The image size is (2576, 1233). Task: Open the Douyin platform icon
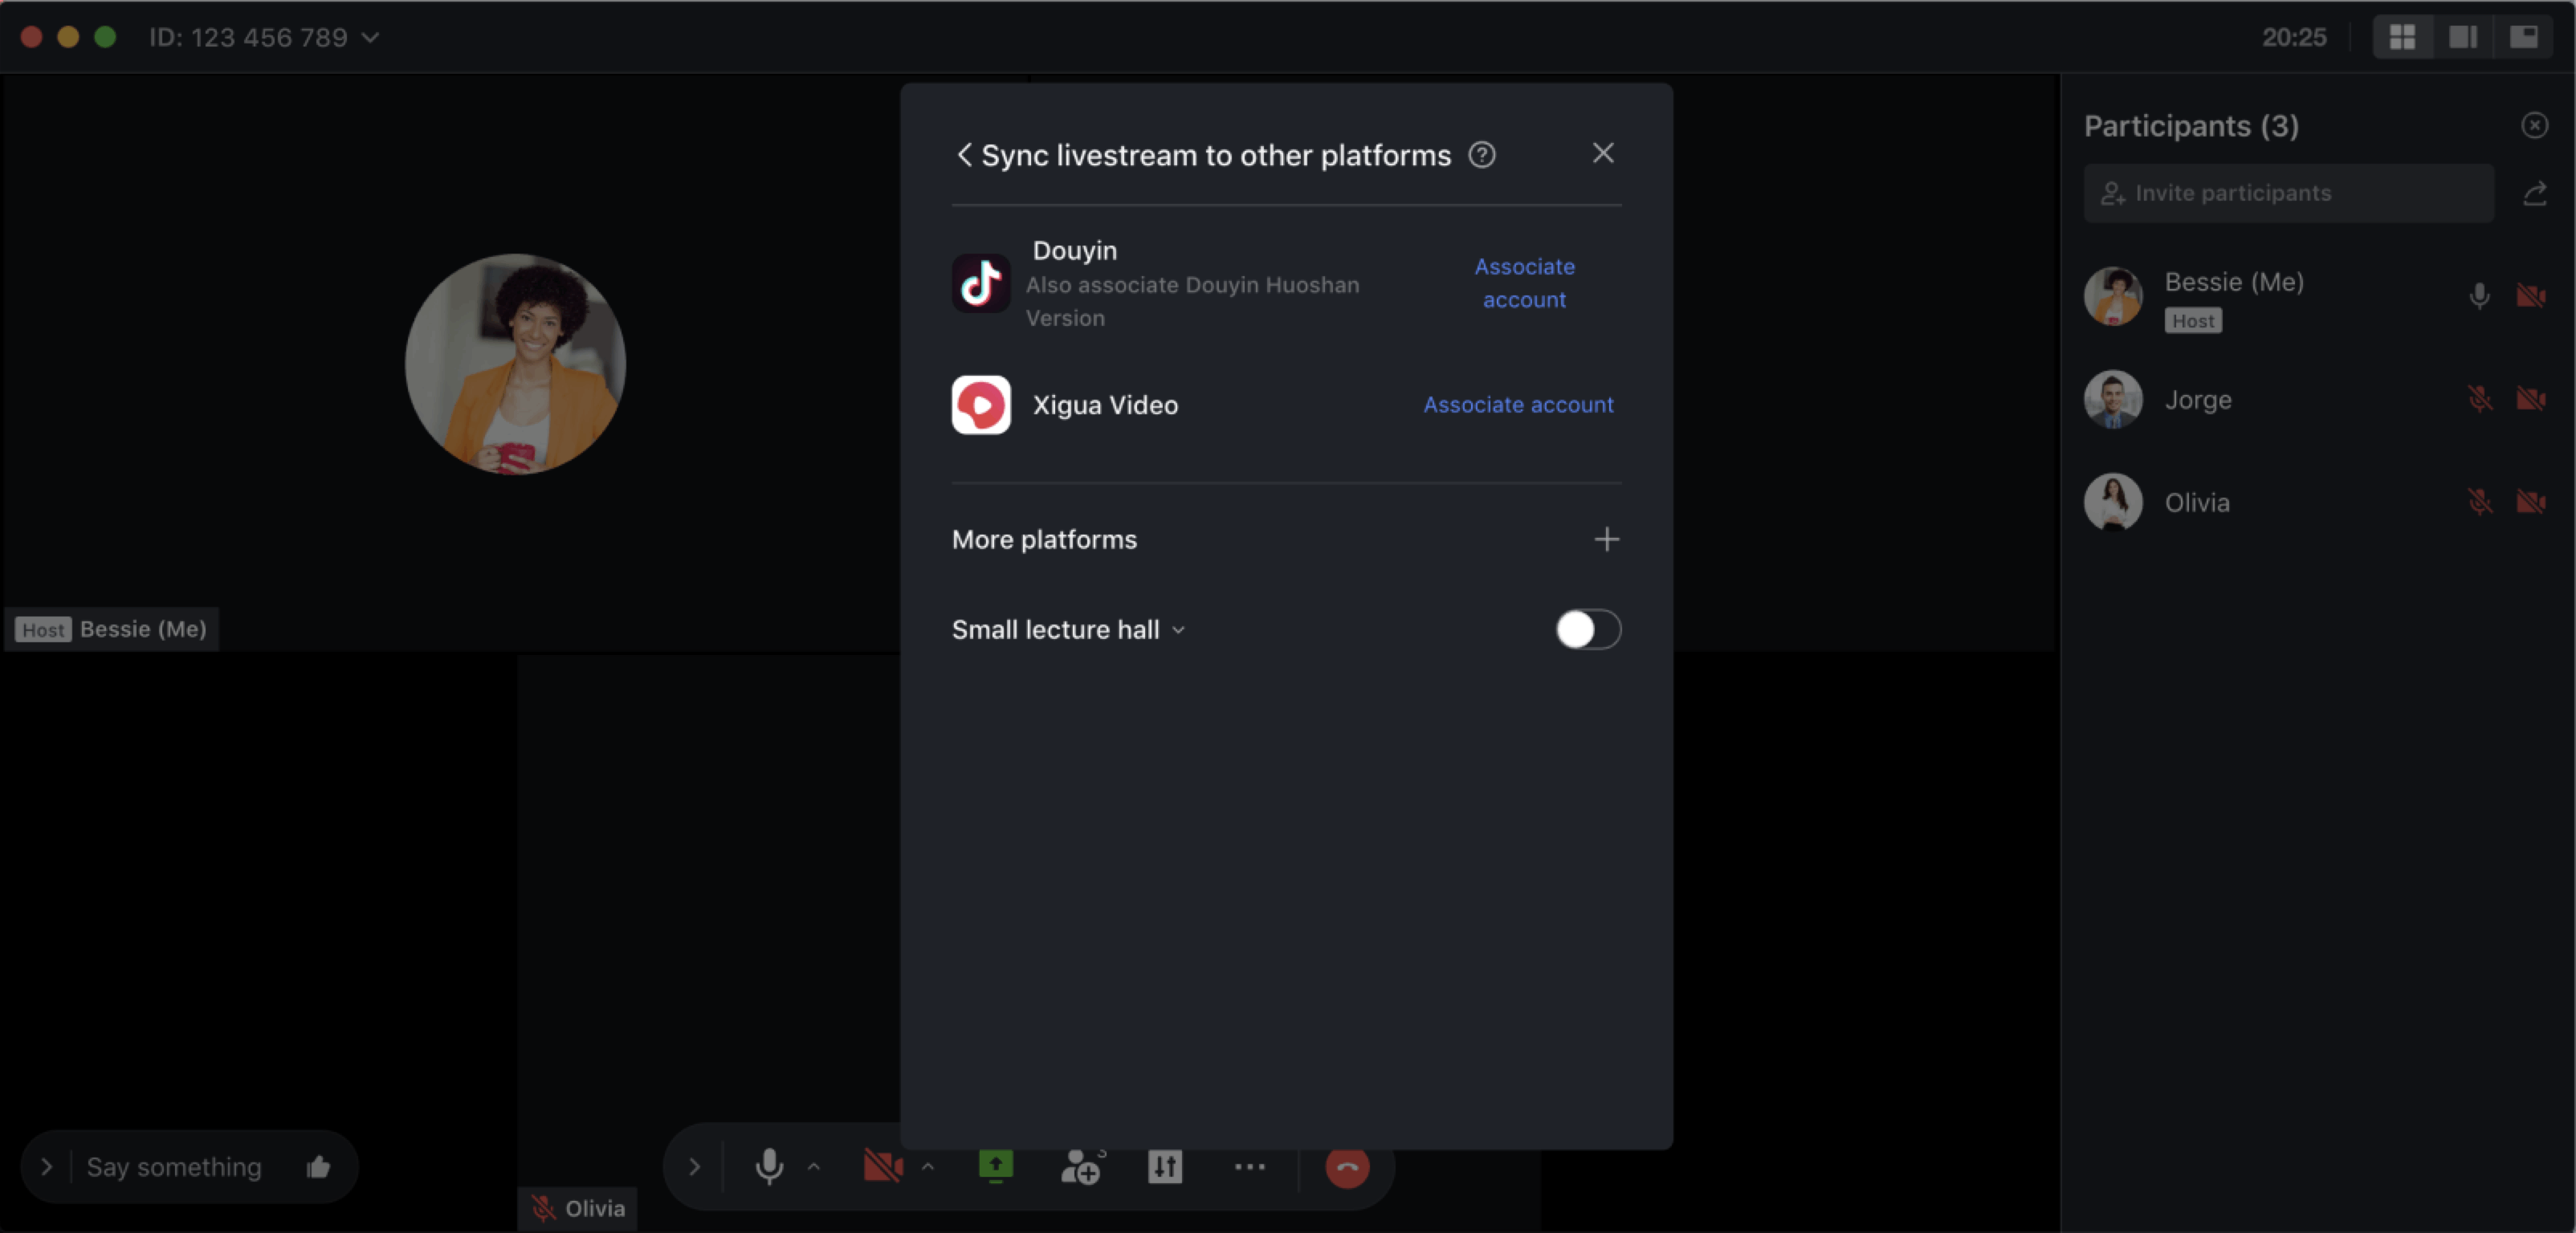pyautogui.click(x=981, y=284)
